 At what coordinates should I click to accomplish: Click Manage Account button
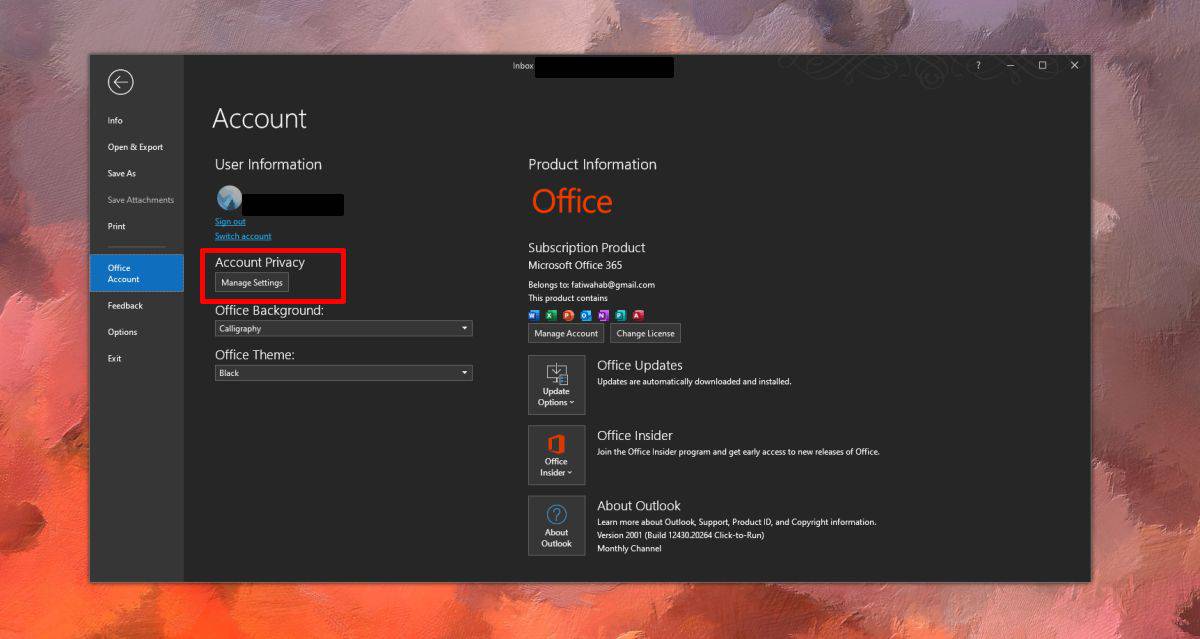click(x=566, y=333)
